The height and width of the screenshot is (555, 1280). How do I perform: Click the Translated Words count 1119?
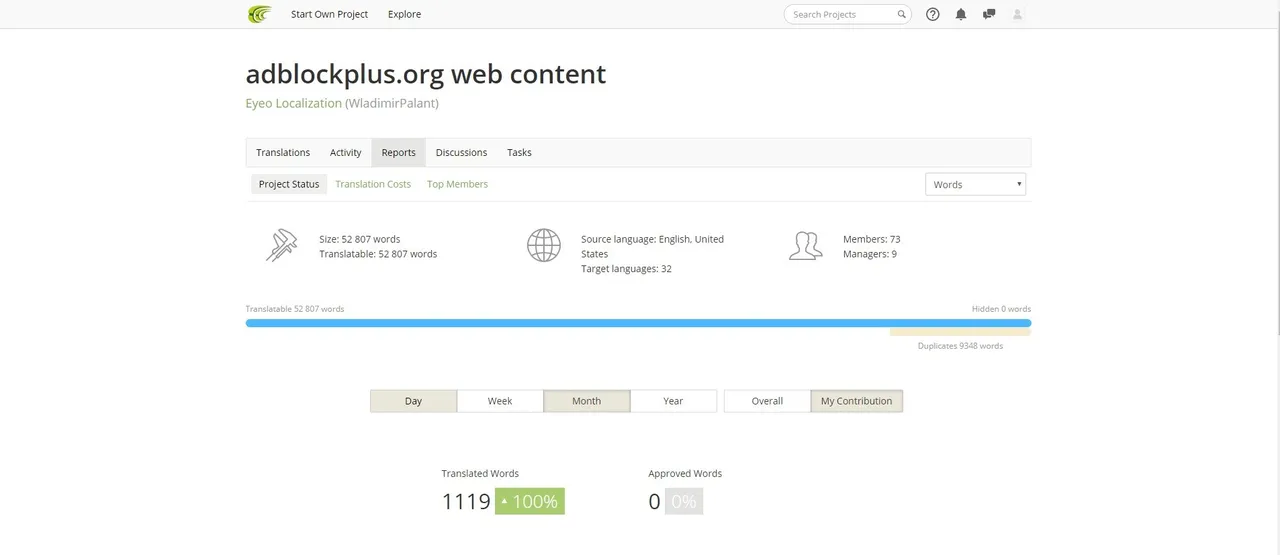click(x=466, y=501)
